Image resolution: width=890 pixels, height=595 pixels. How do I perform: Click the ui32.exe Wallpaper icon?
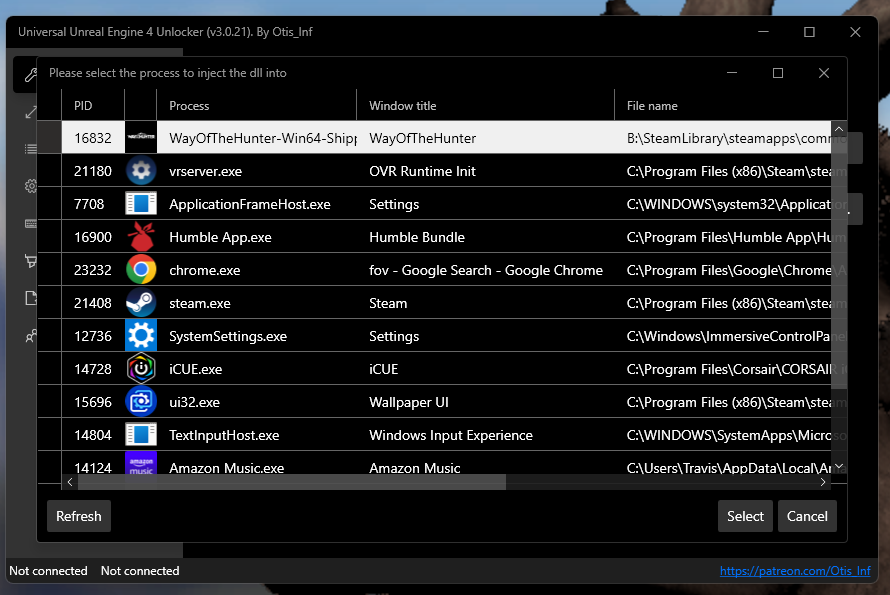pyautogui.click(x=141, y=402)
